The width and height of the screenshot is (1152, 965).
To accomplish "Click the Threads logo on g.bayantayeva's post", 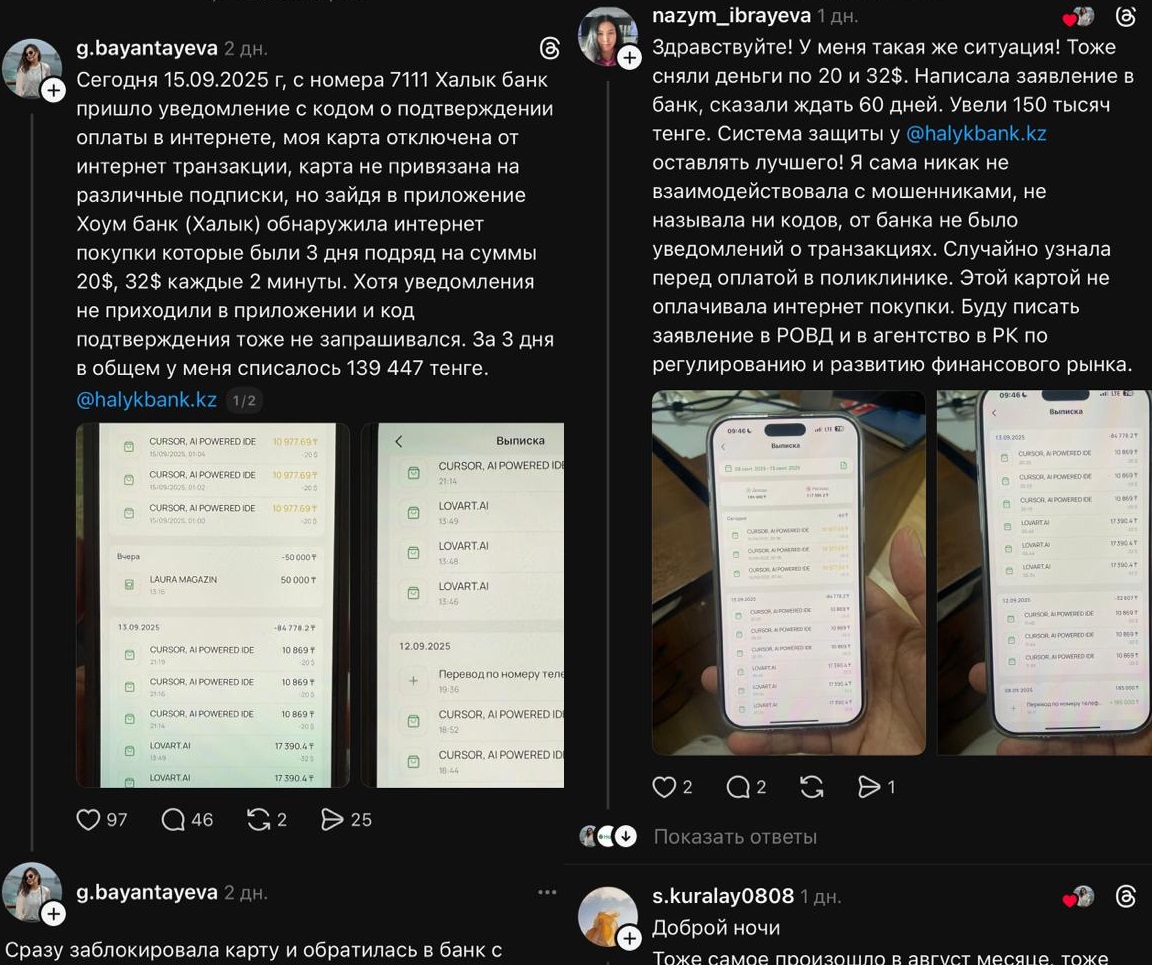I will click(550, 49).
